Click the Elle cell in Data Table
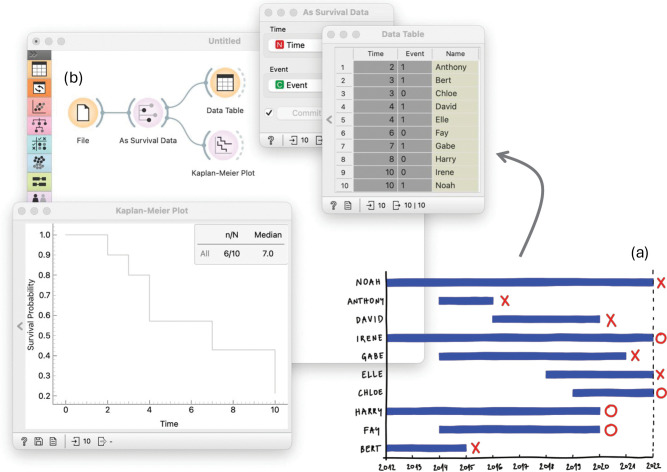The height and width of the screenshot is (472, 667). click(455, 120)
